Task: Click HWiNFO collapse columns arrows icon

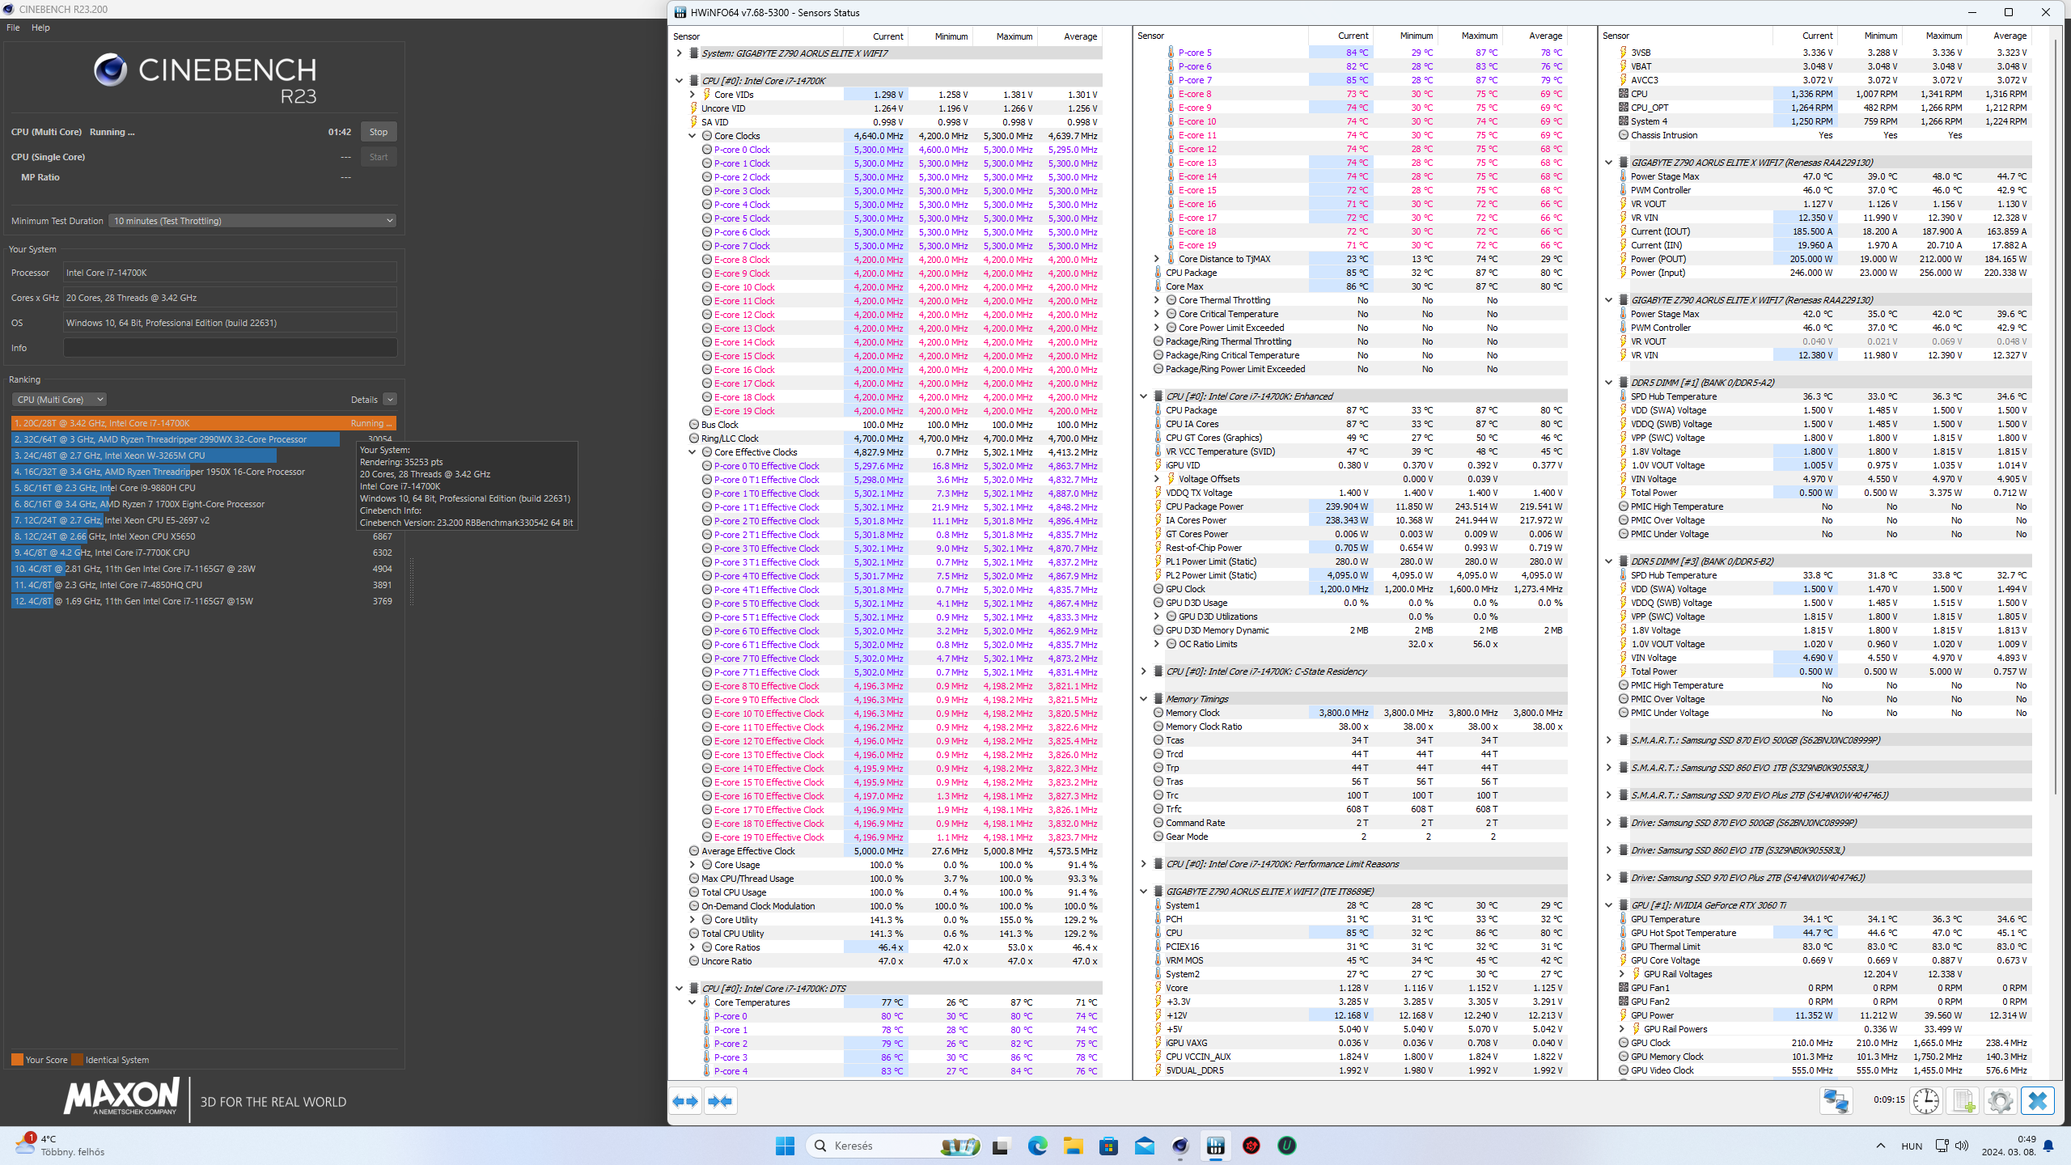Action: point(720,1101)
